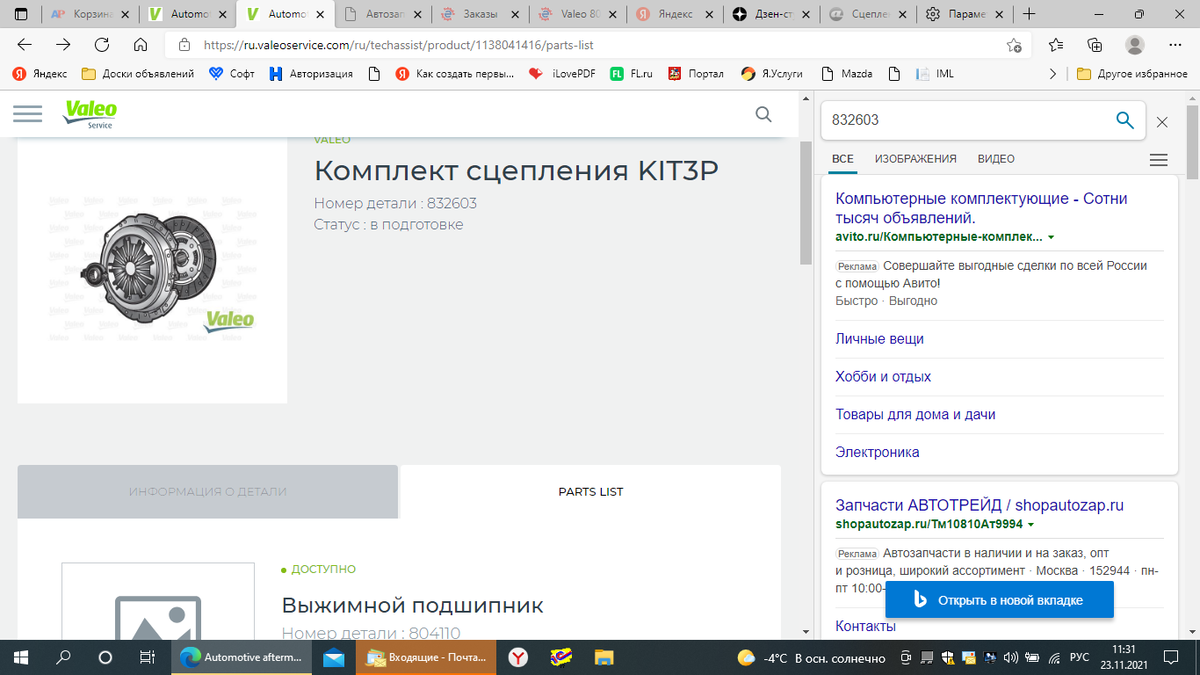Add this page to favorites with the star icon
The height and width of the screenshot is (675, 1200).
coord(1014,45)
